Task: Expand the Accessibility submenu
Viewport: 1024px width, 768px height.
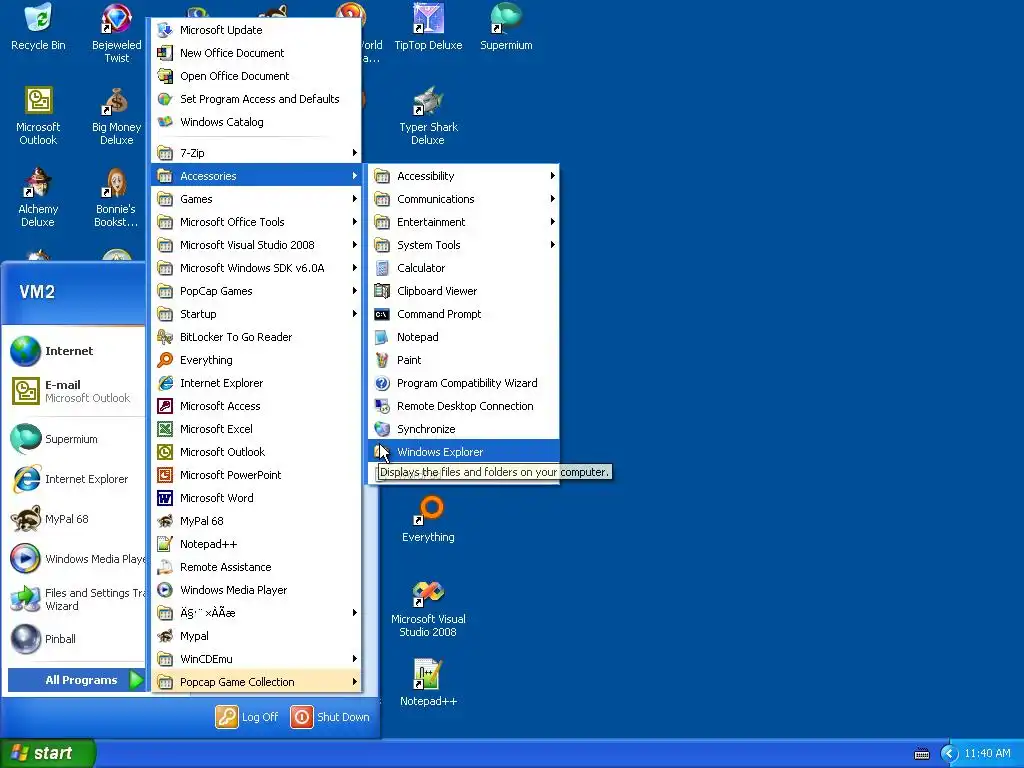Action: coord(464,176)
